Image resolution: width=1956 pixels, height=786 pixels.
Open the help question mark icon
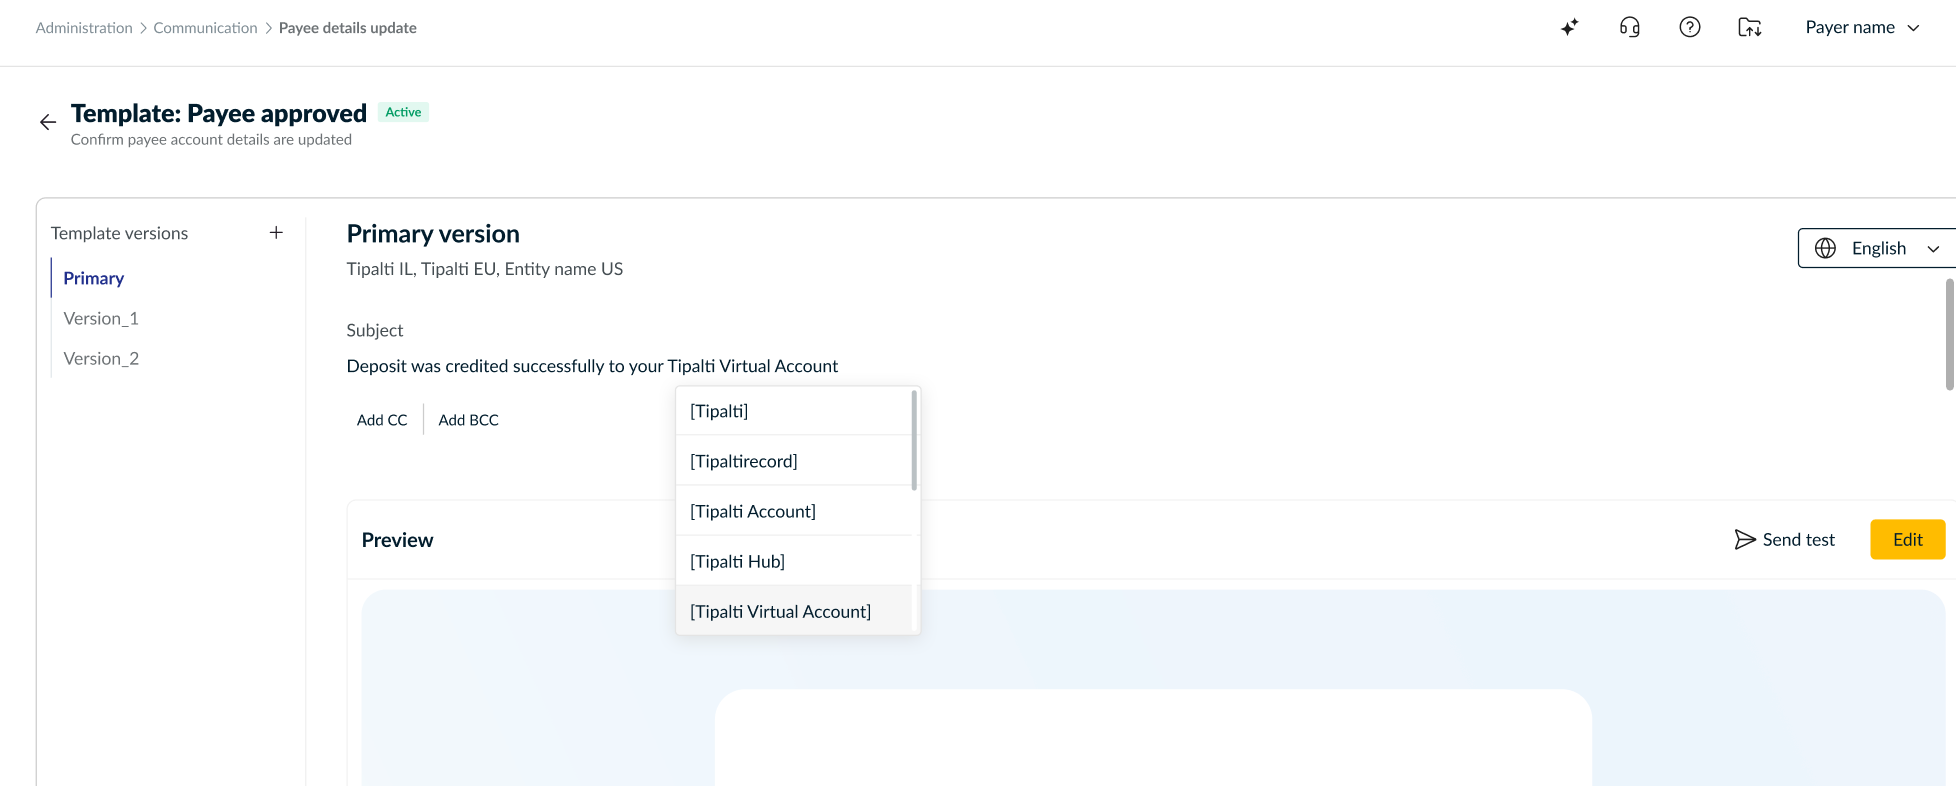1690,28
